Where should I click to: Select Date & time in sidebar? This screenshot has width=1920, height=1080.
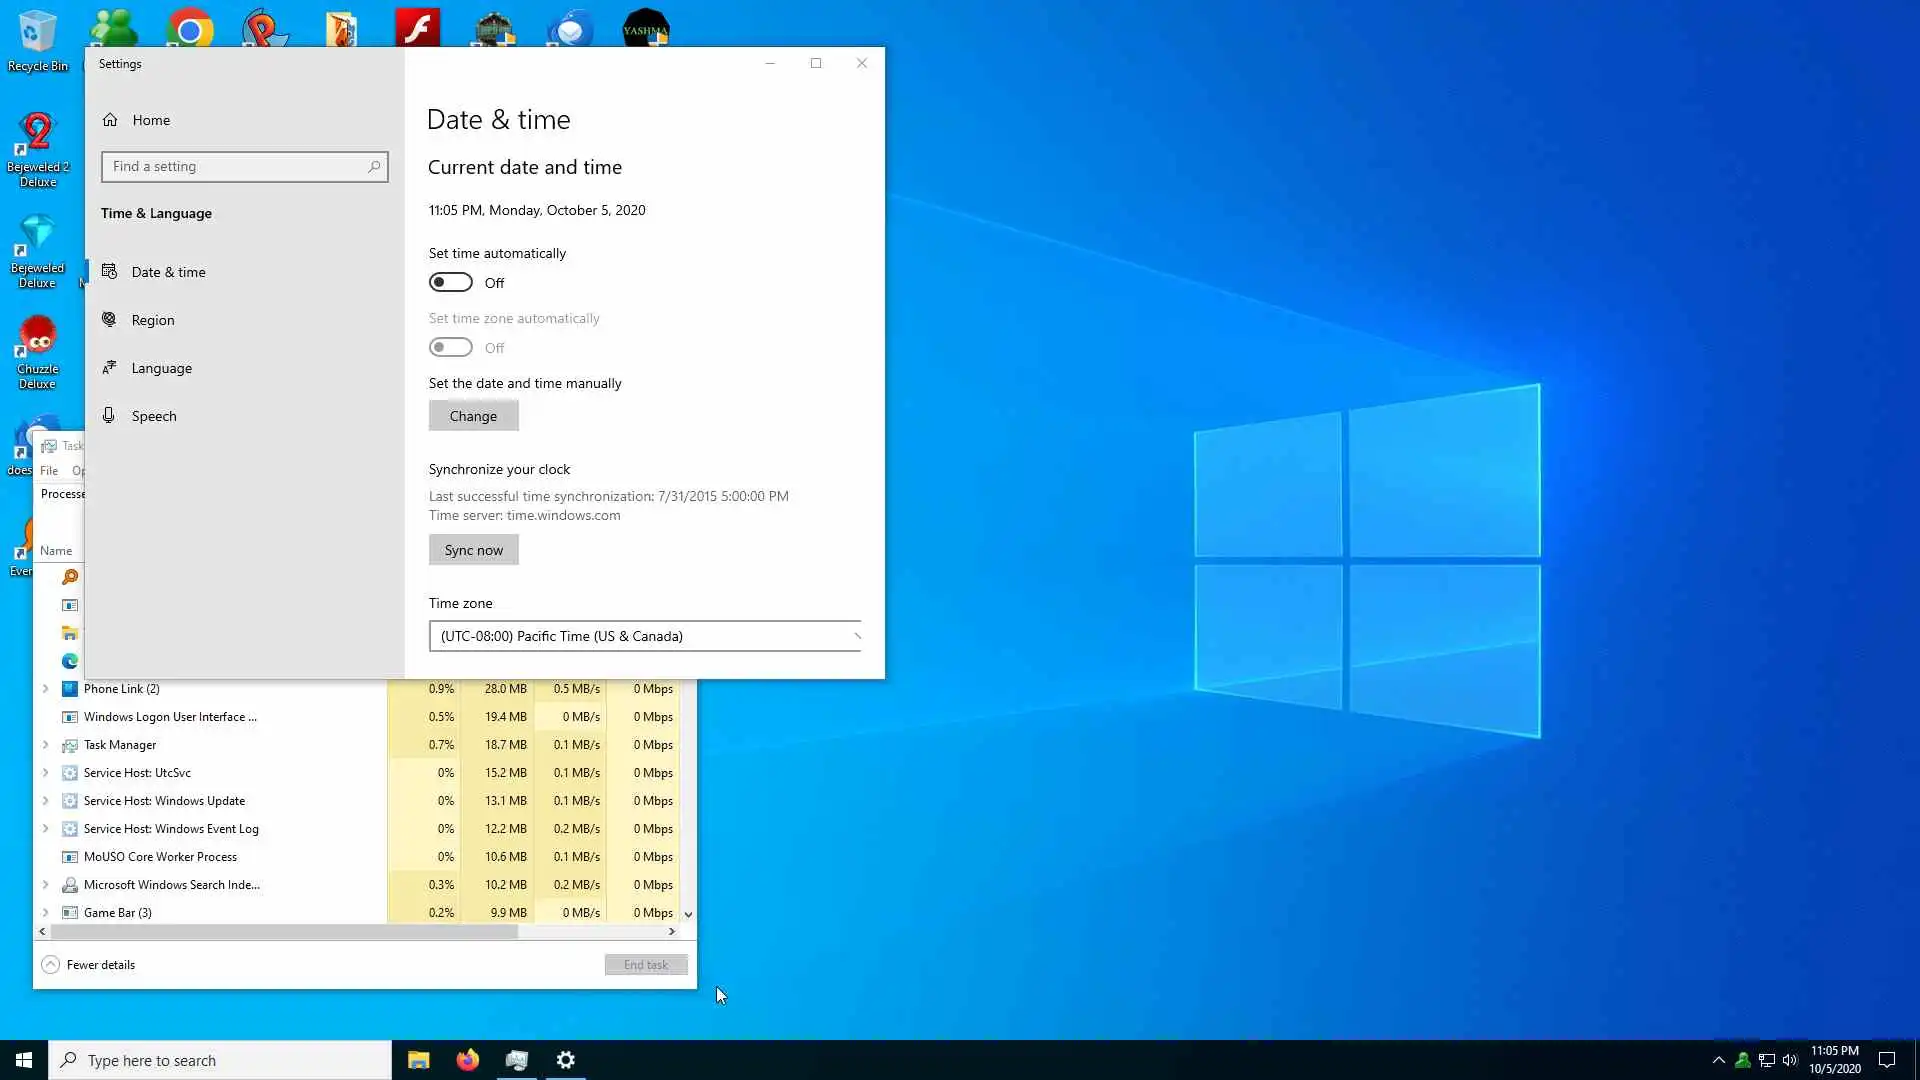[168, 272]
